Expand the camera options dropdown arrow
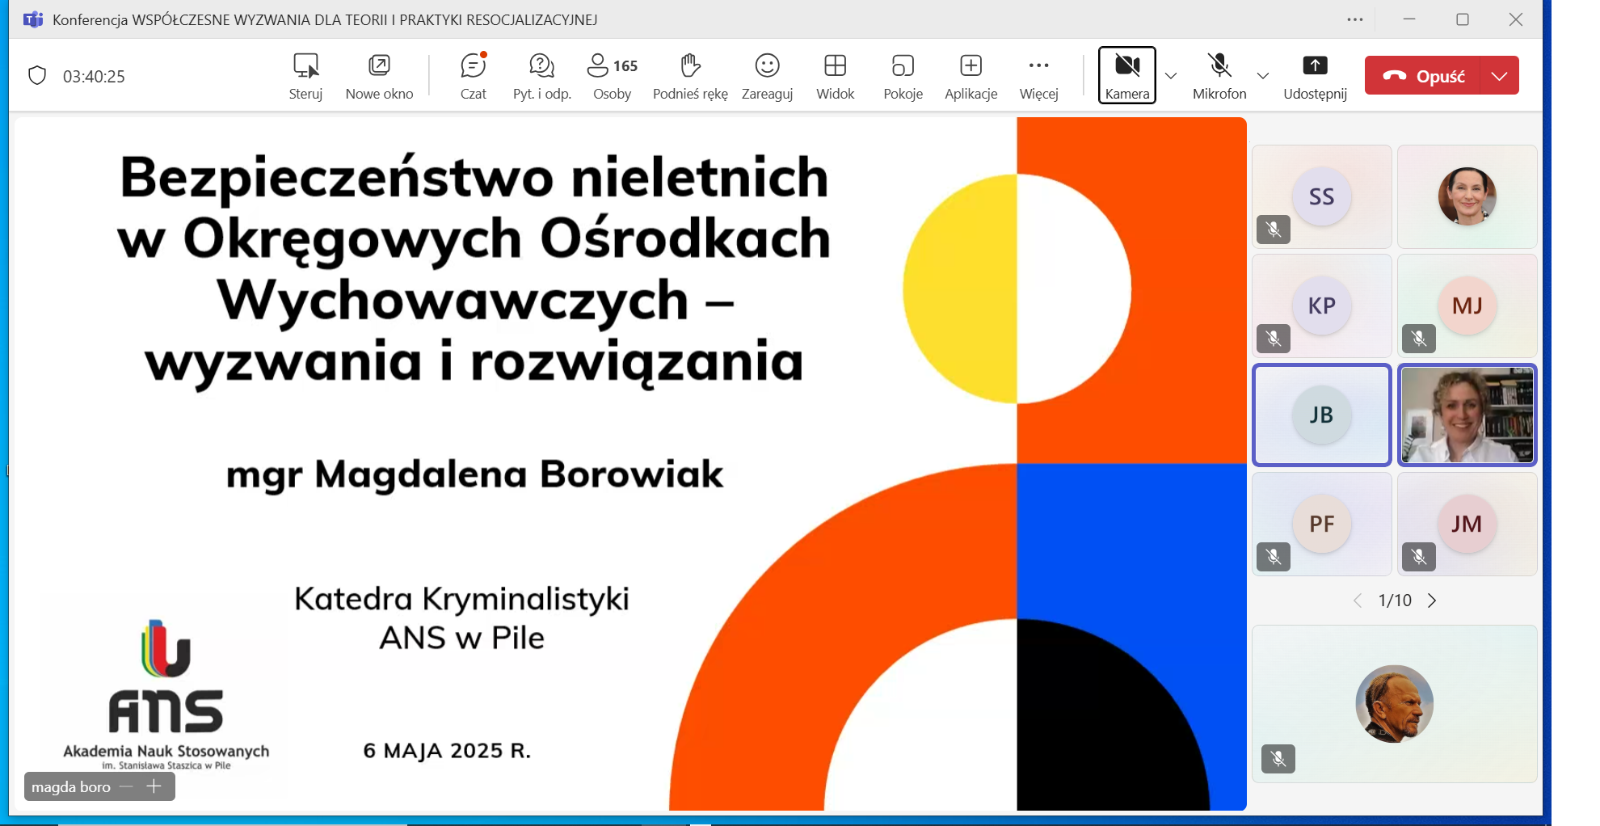The image size is (1600, 826). [x=1171, y=76]
